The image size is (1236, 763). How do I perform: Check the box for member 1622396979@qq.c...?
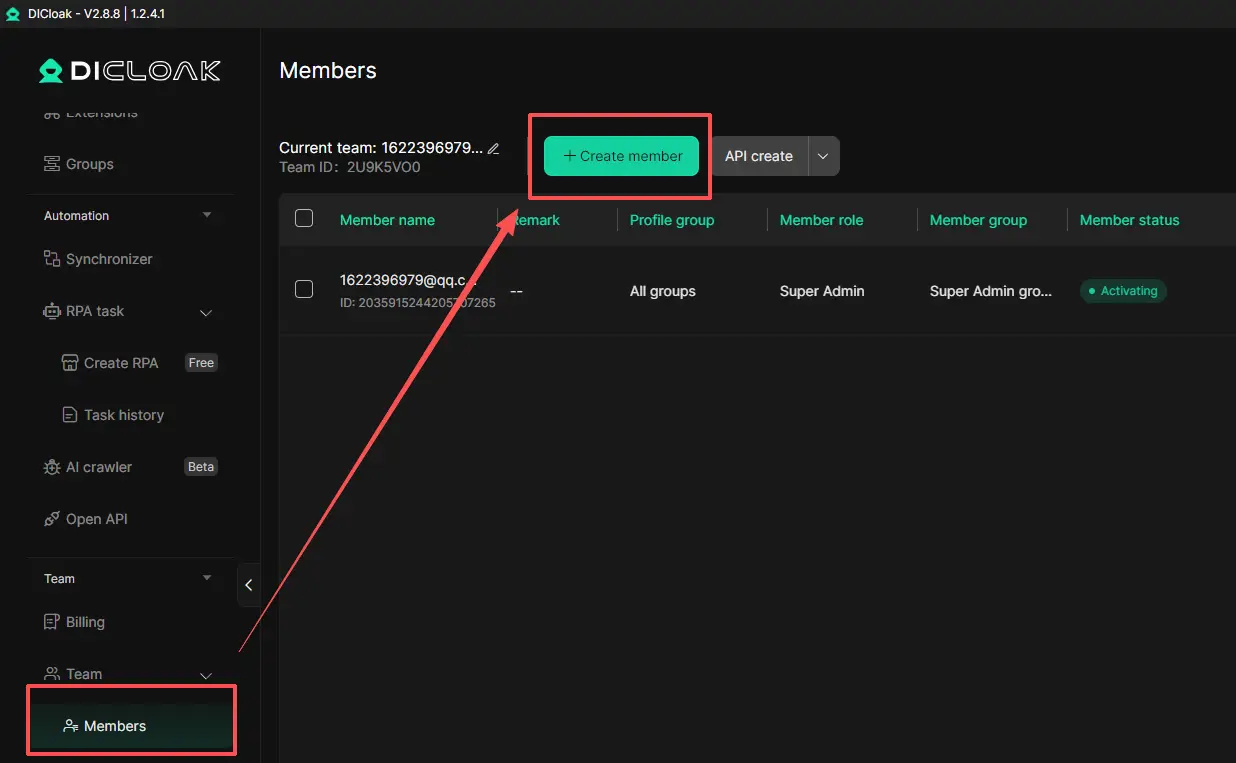[x=304, y=290]
